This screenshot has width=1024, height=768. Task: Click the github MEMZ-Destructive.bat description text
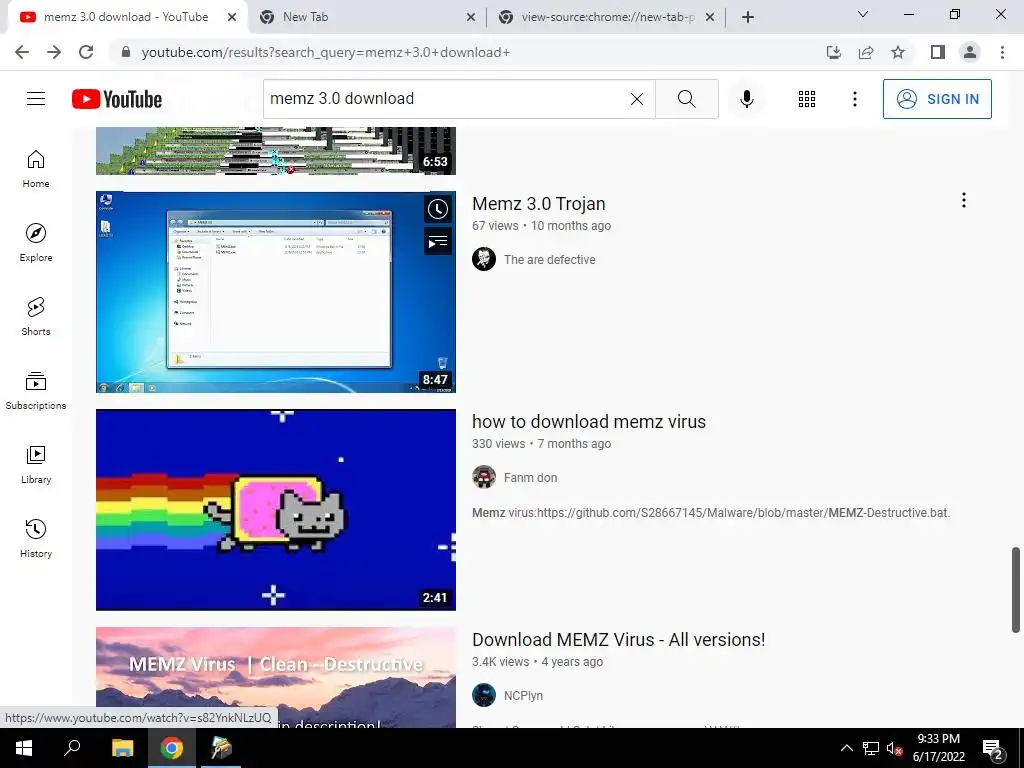click(711, 513)
